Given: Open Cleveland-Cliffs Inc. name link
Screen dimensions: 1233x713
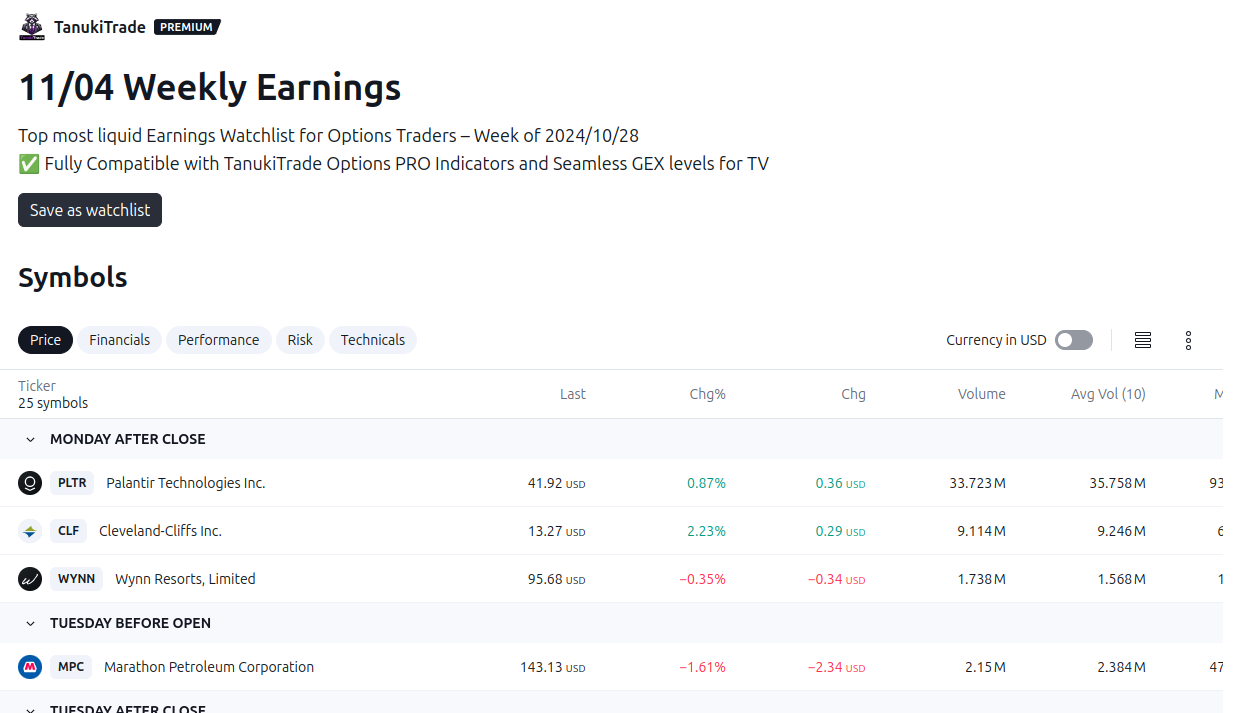Looking at the screenshot, I should point(160,531).
